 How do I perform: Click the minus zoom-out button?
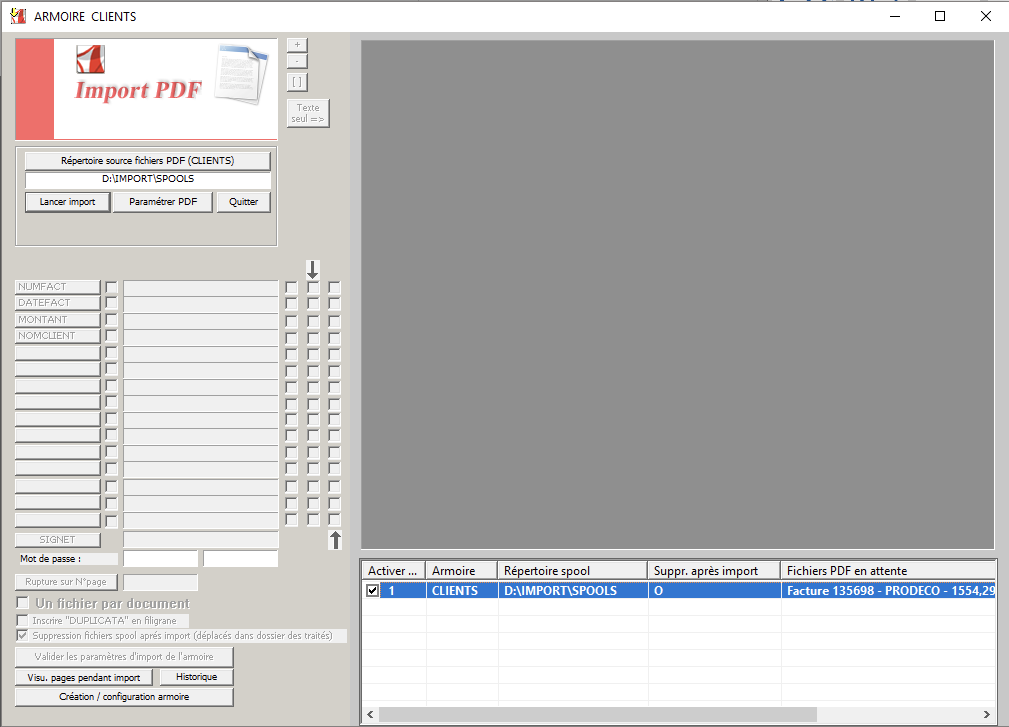(297, 62)
